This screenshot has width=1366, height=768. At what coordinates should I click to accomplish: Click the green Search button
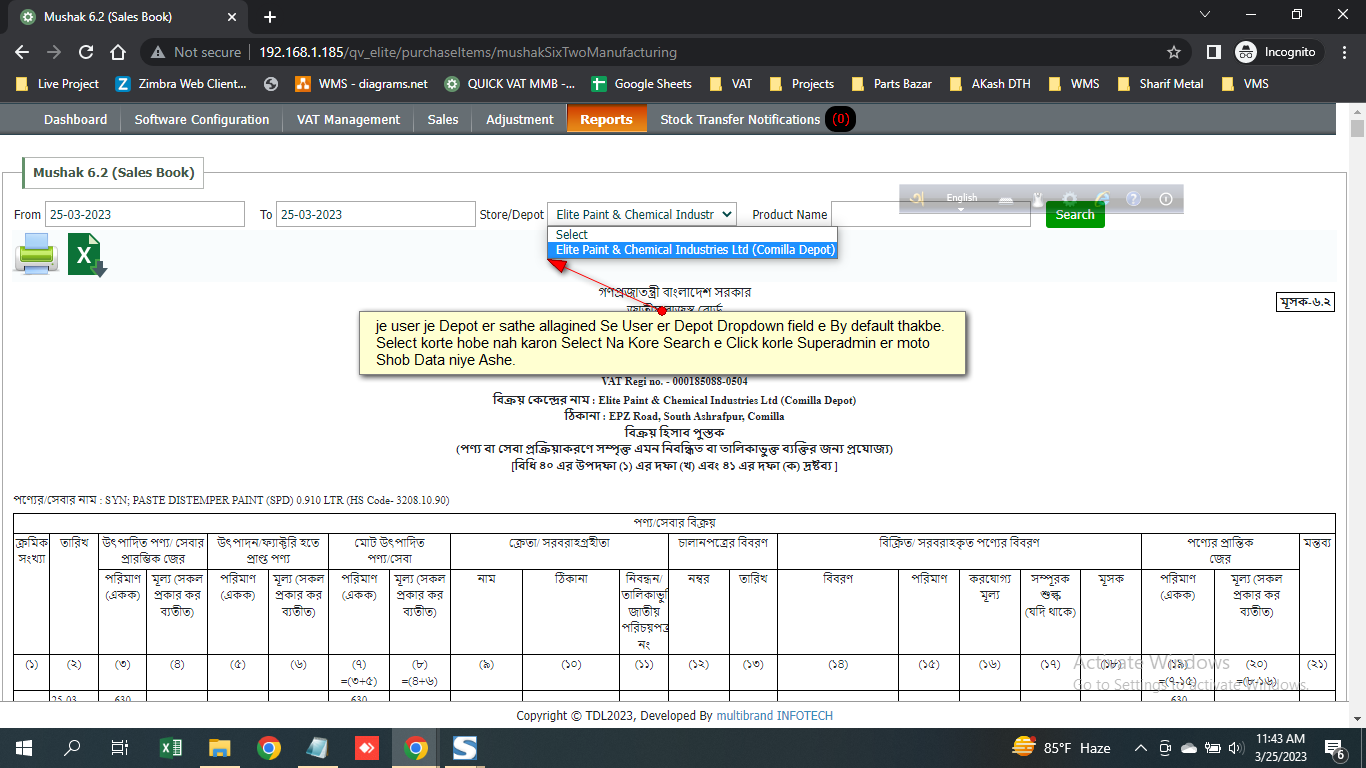tap(1075, 214)
